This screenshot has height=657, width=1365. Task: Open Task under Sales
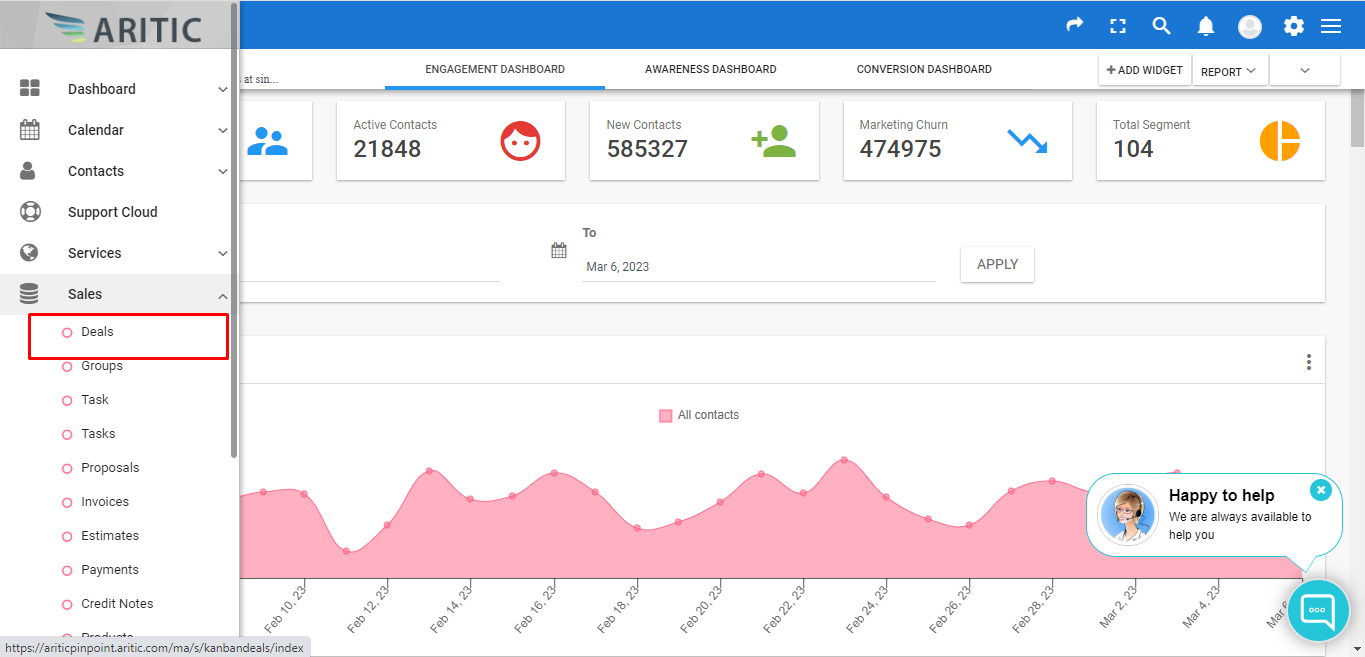point(95,400)
